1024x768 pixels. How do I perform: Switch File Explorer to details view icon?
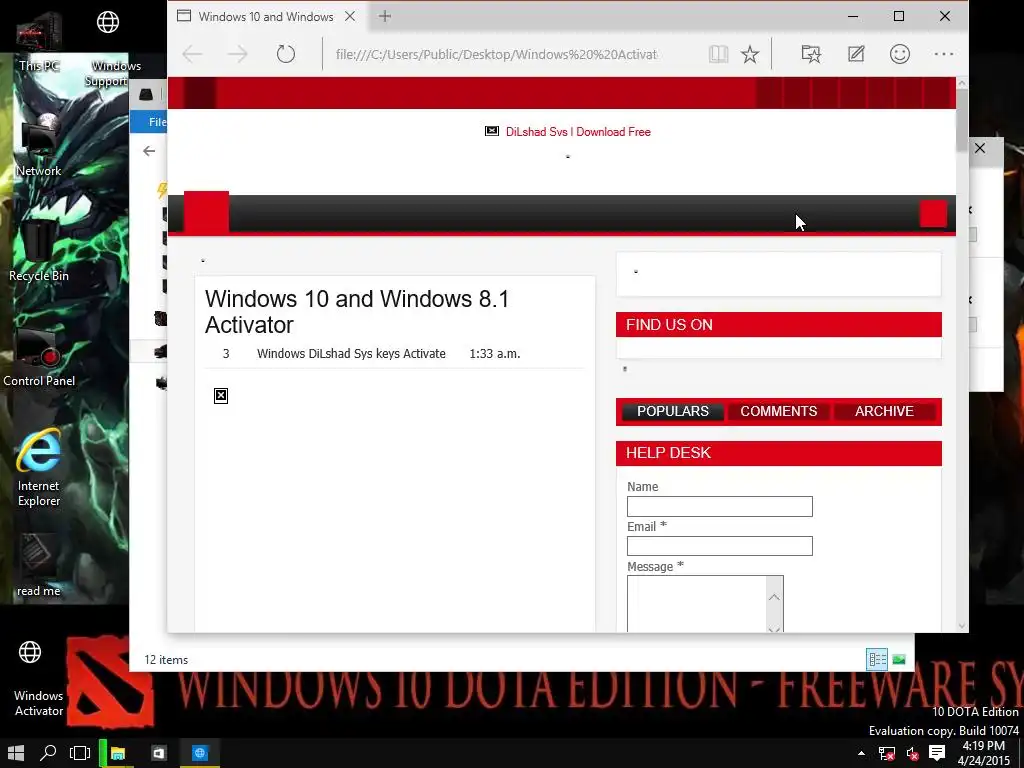[x=877, y=660]
